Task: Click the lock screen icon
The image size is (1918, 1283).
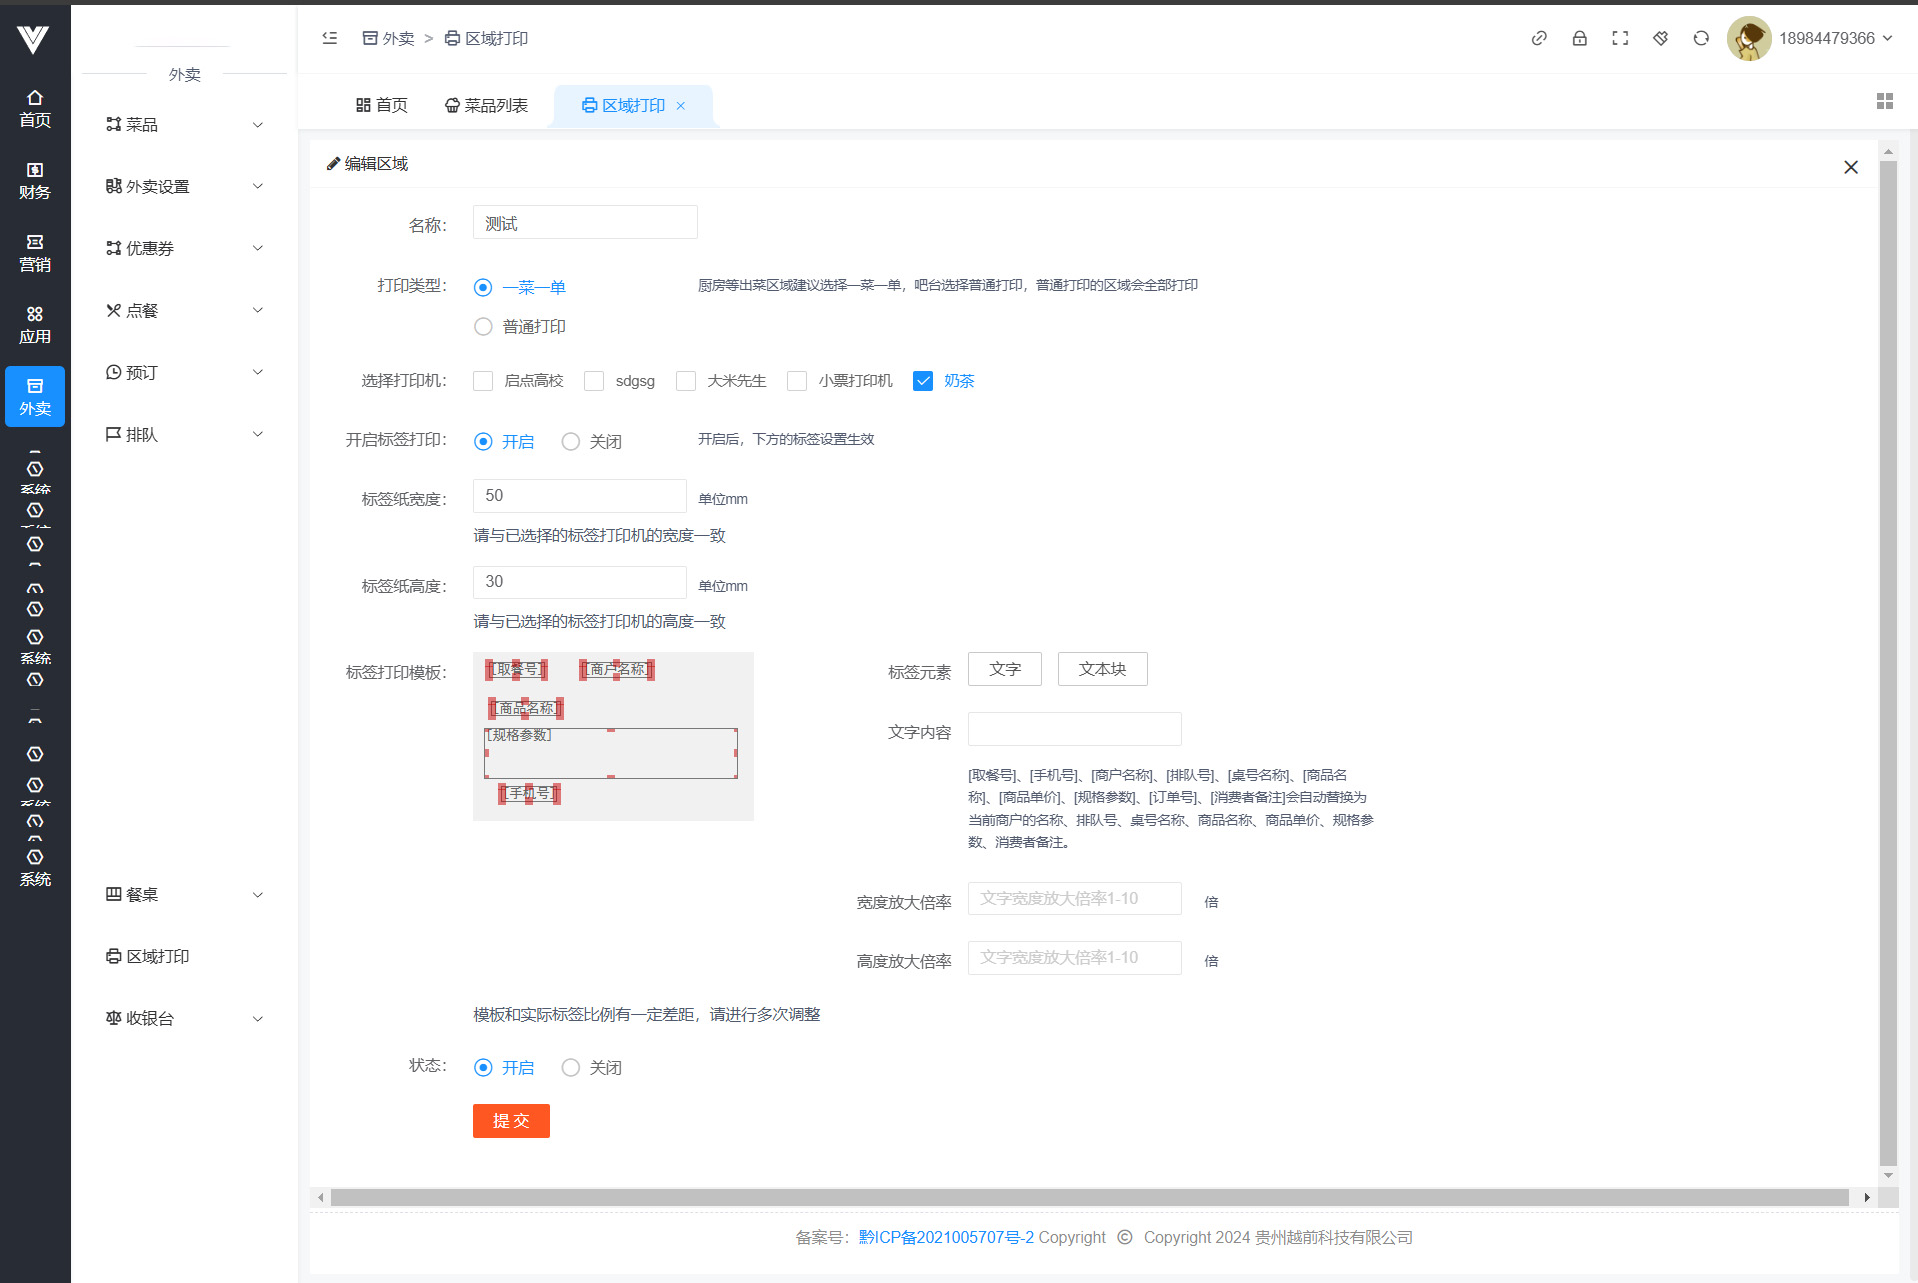Action: [x=1579, y=38]
